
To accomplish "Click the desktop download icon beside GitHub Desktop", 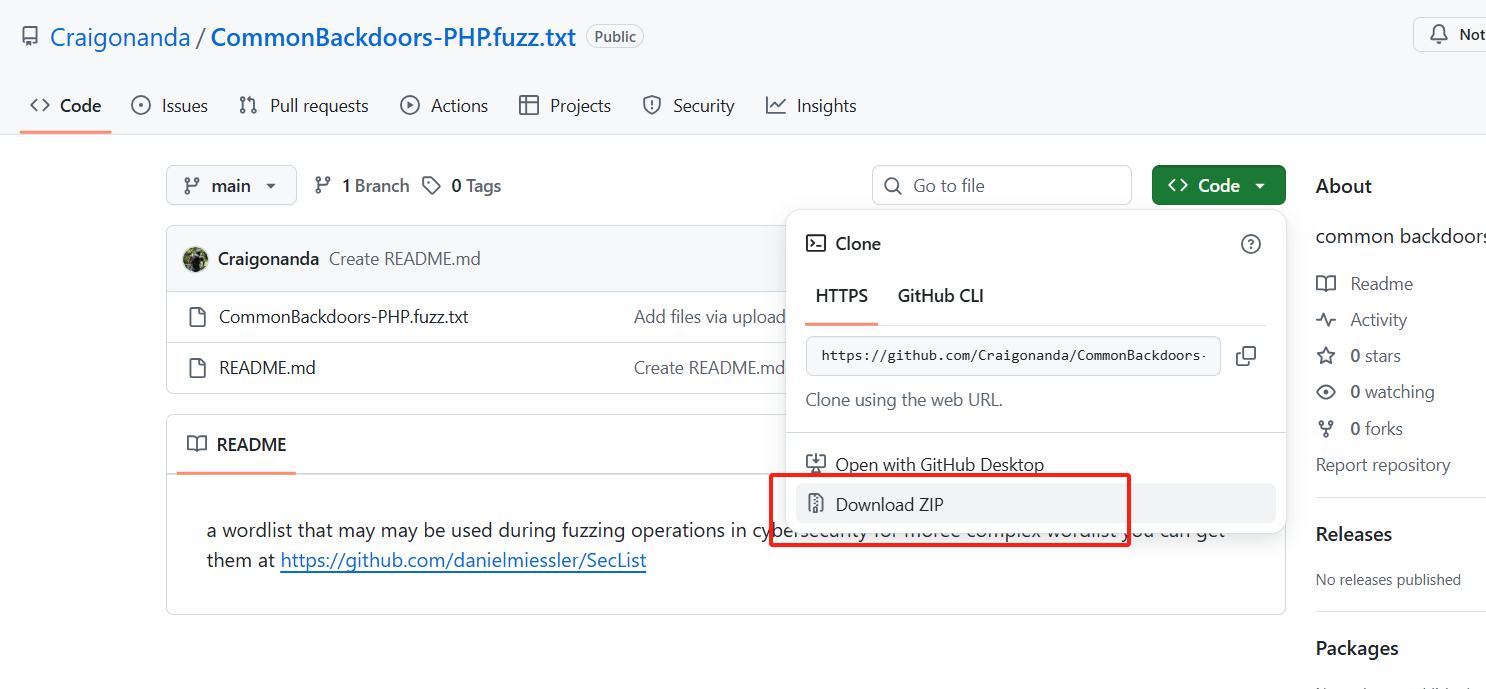I will point(816,465).
